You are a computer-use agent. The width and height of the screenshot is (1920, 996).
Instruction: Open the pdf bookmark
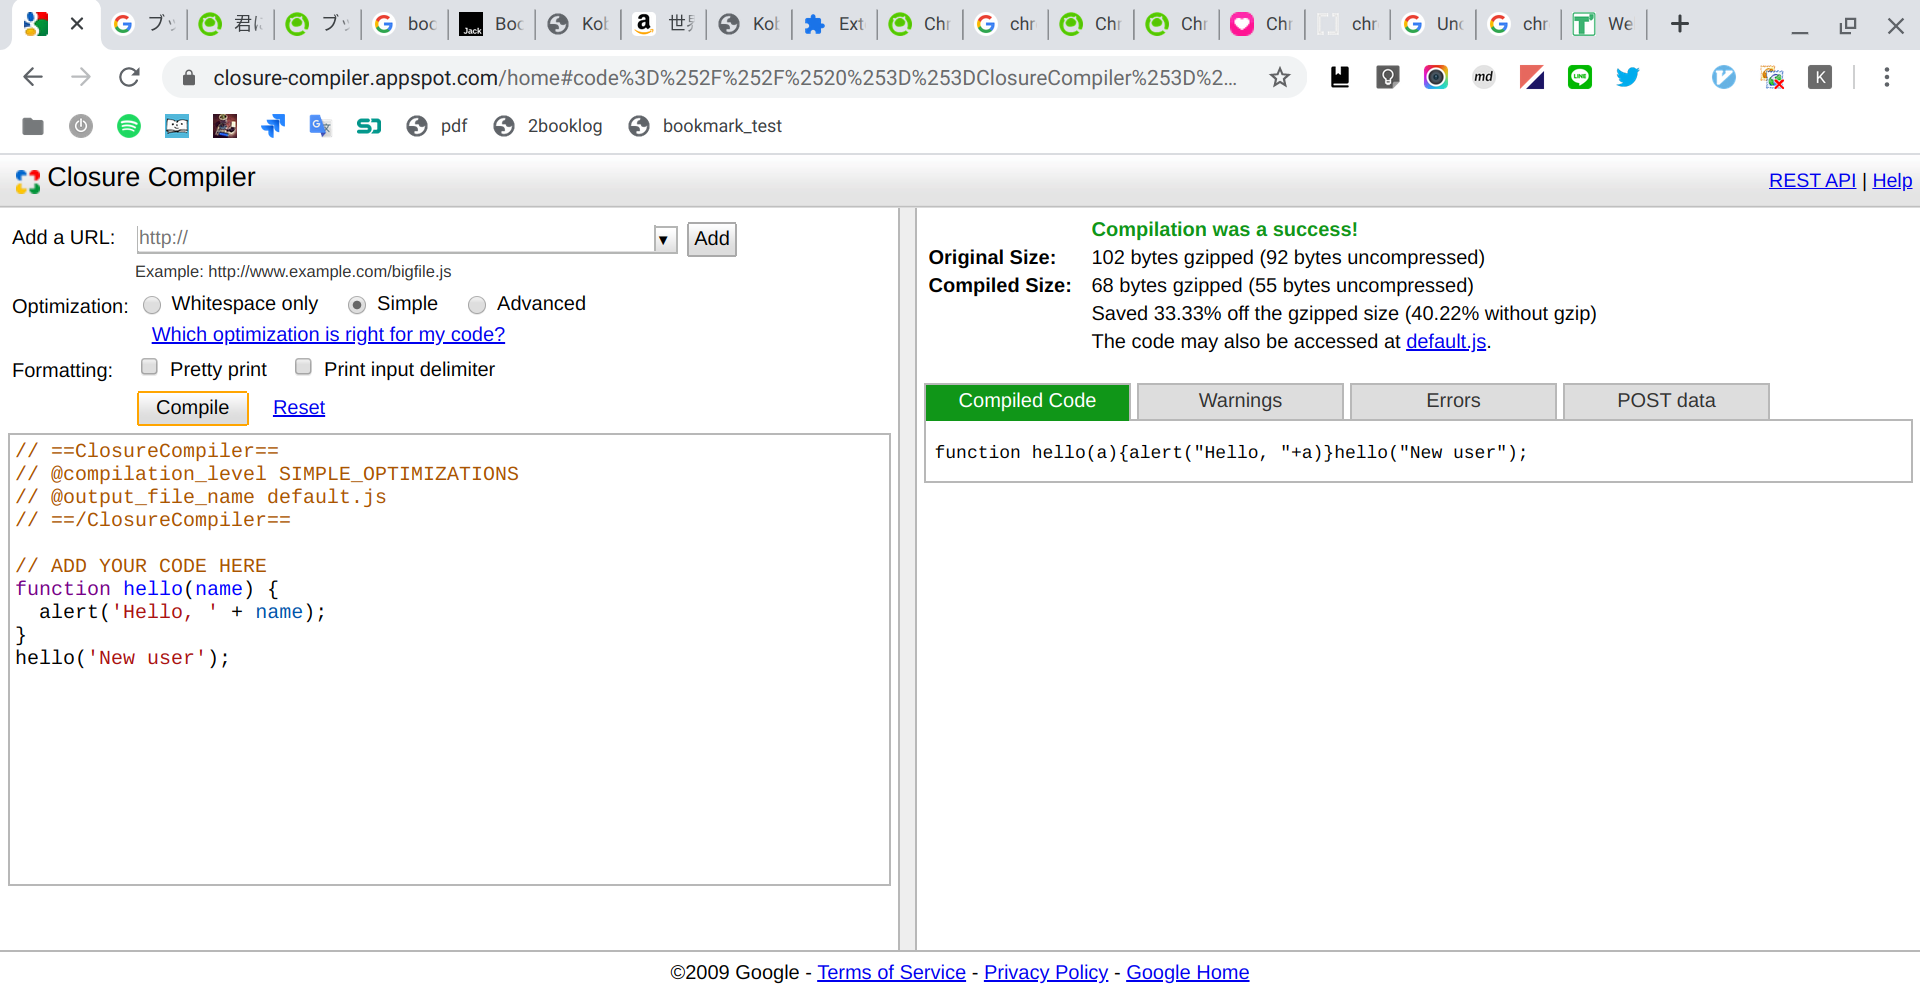[x=438, y=126]
